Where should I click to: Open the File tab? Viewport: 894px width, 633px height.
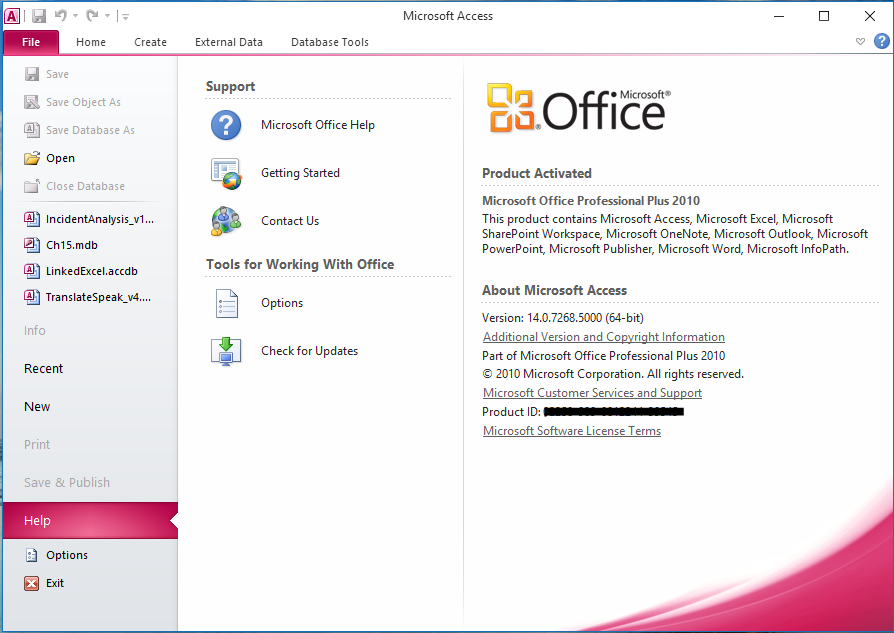pyautogui.click(x=31, y=42)
